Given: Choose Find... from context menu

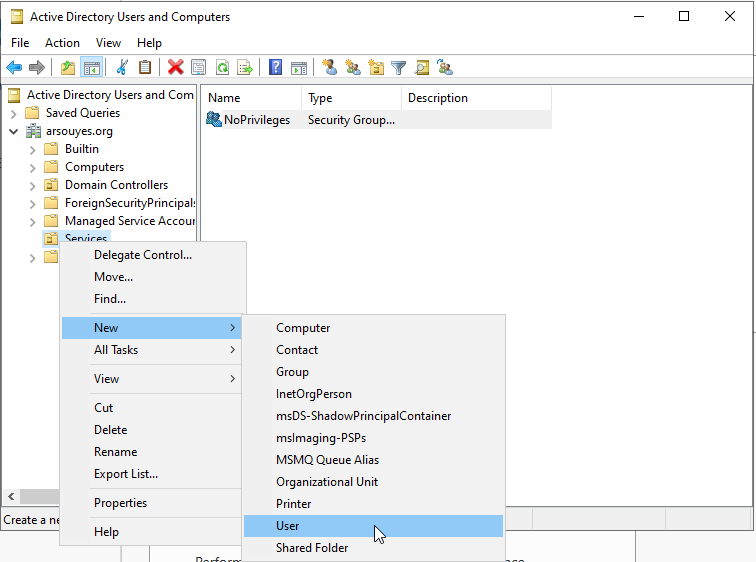Looking at the screenshot, I should pyautogui.click(x=151, y=299).
